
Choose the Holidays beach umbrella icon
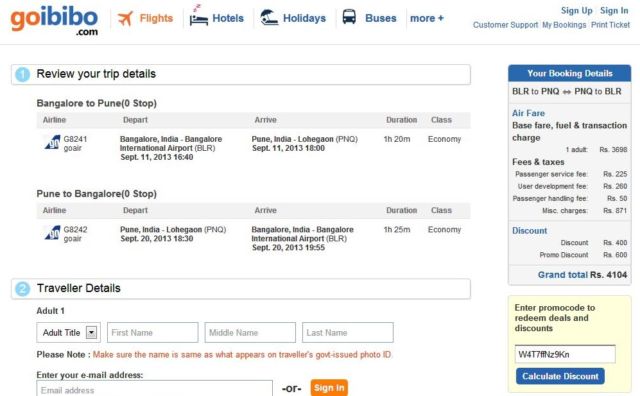tap(269, 17)
